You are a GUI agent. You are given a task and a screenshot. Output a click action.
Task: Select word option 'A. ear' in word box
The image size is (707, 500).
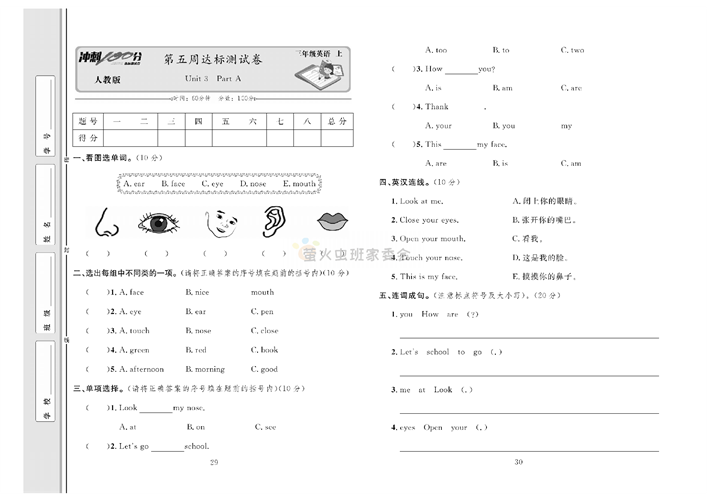[x=134, y=184]
